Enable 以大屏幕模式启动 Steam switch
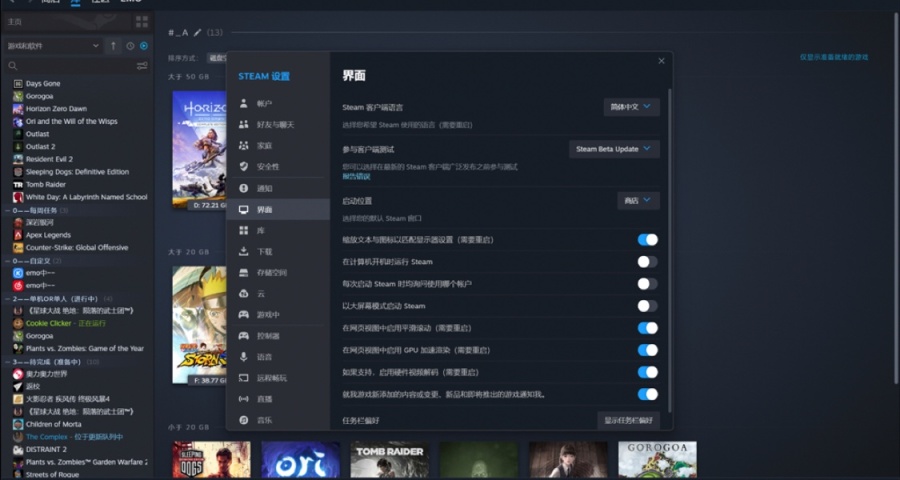The width and height of the screenshot is (900, 480). pos(647,306)
